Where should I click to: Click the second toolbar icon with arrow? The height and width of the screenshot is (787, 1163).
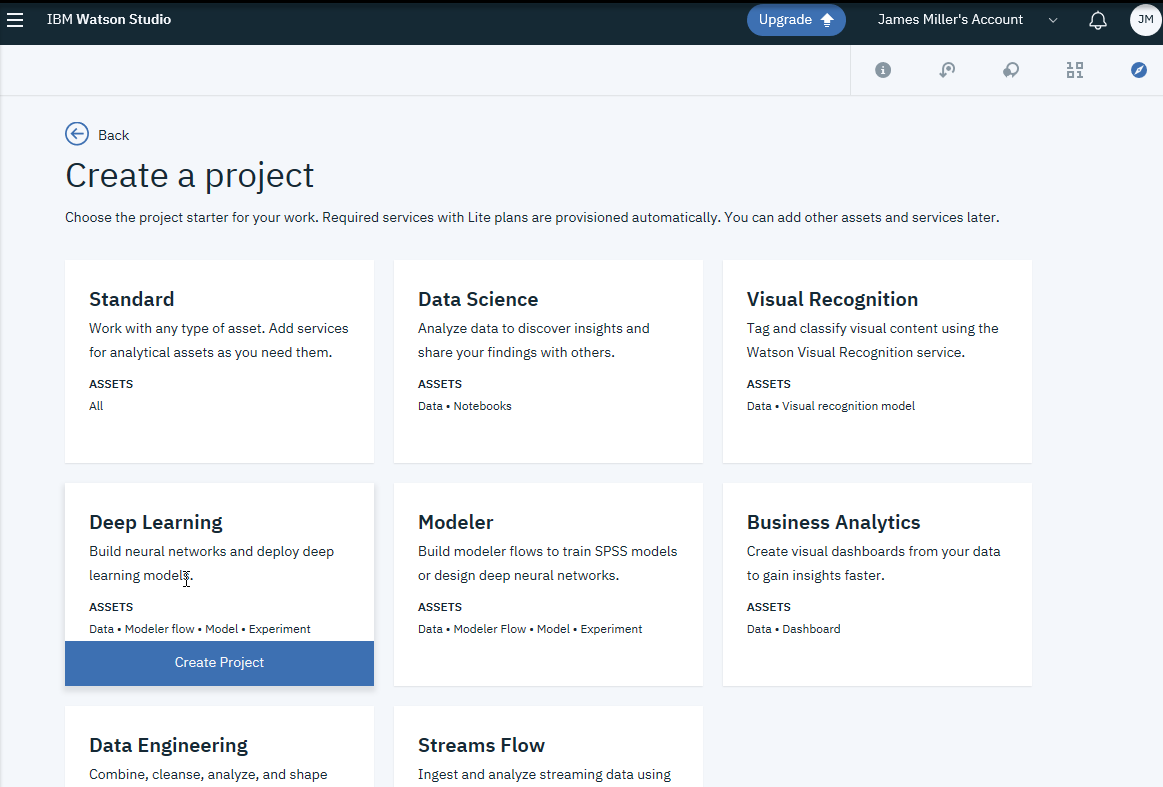point(947,70)
